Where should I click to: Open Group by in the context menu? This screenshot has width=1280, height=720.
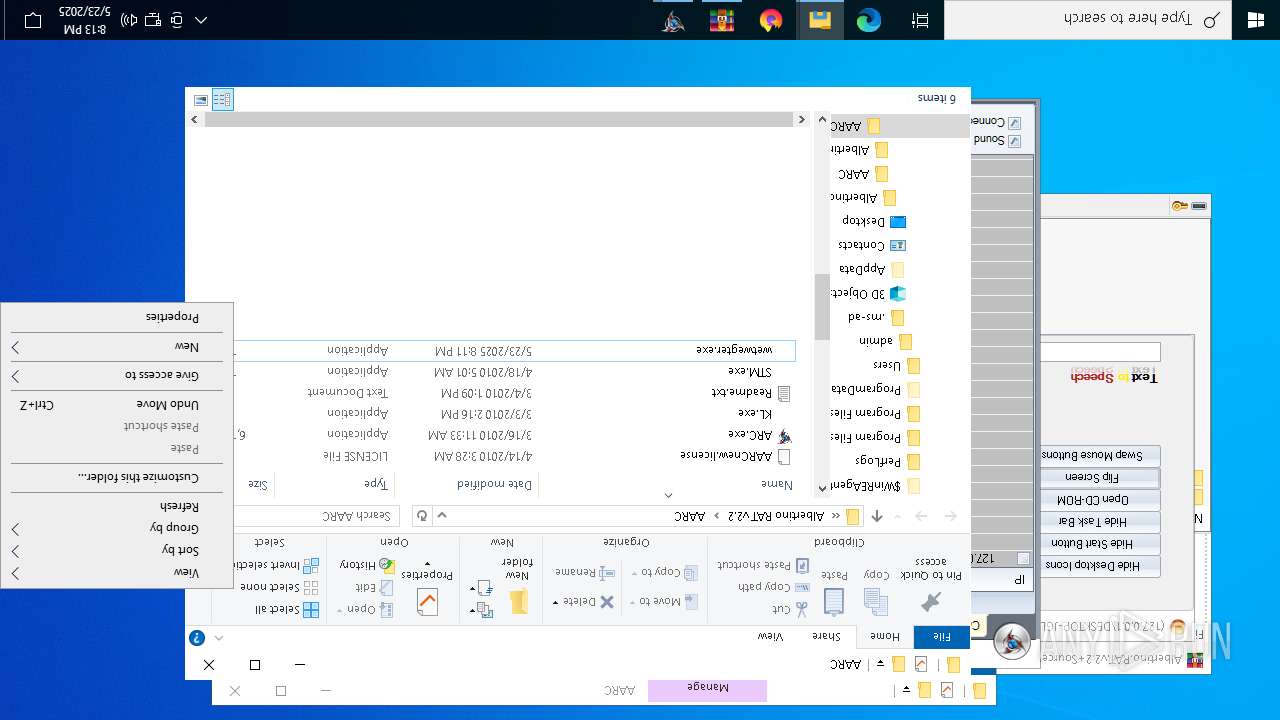117,528
